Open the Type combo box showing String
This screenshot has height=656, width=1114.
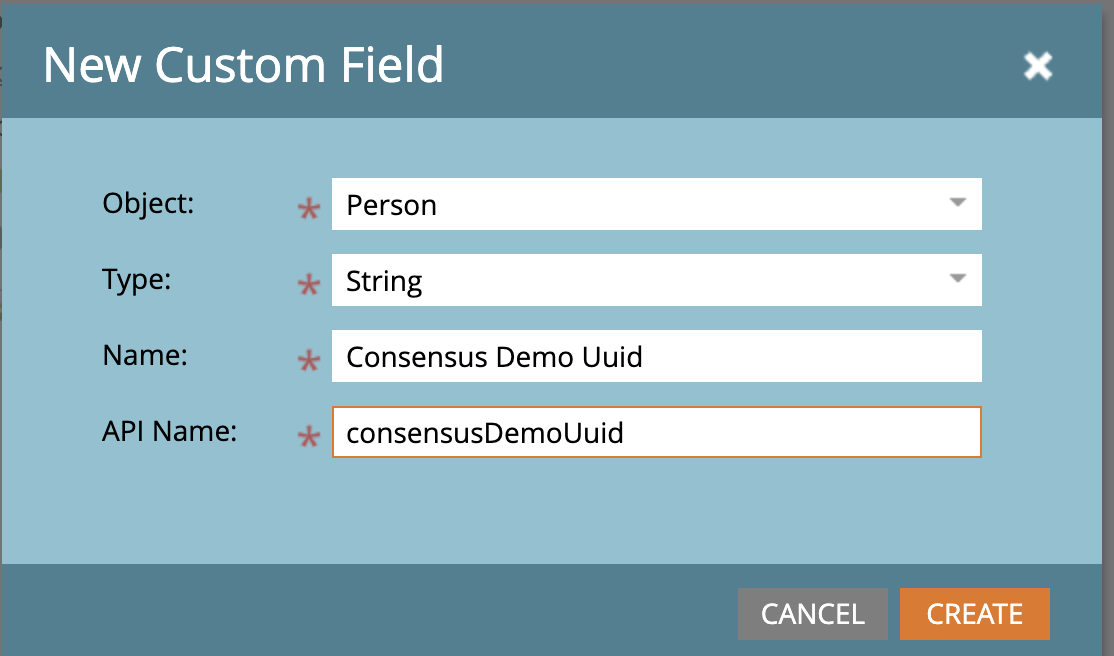tap(656, 280)
